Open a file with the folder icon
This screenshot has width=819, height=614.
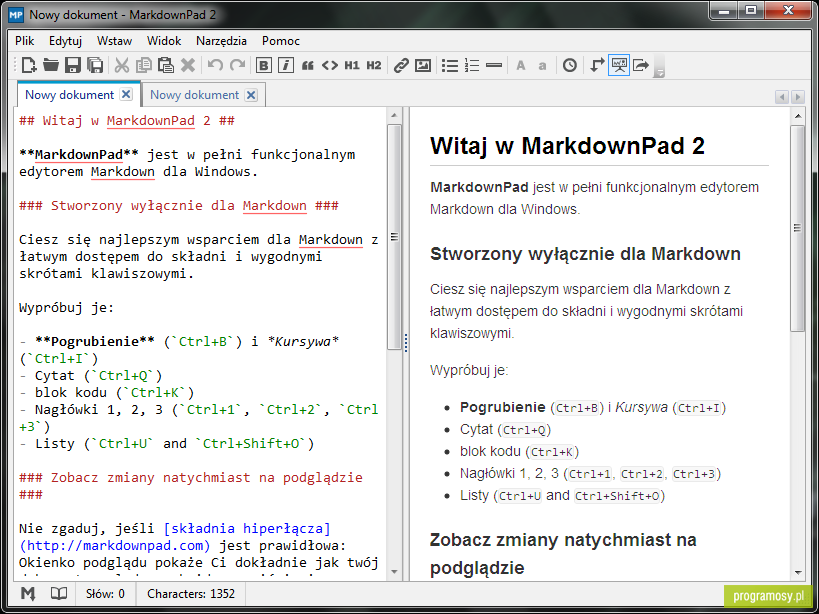click(x=51, y=65)
